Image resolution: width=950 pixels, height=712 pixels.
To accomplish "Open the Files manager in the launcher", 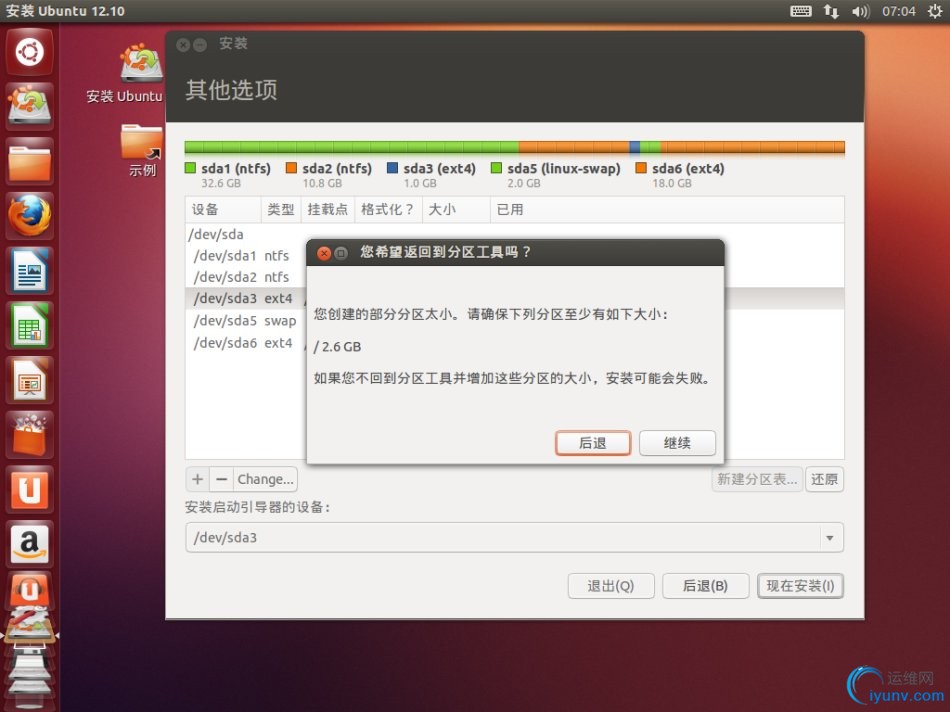I will [x=29, y=161].
